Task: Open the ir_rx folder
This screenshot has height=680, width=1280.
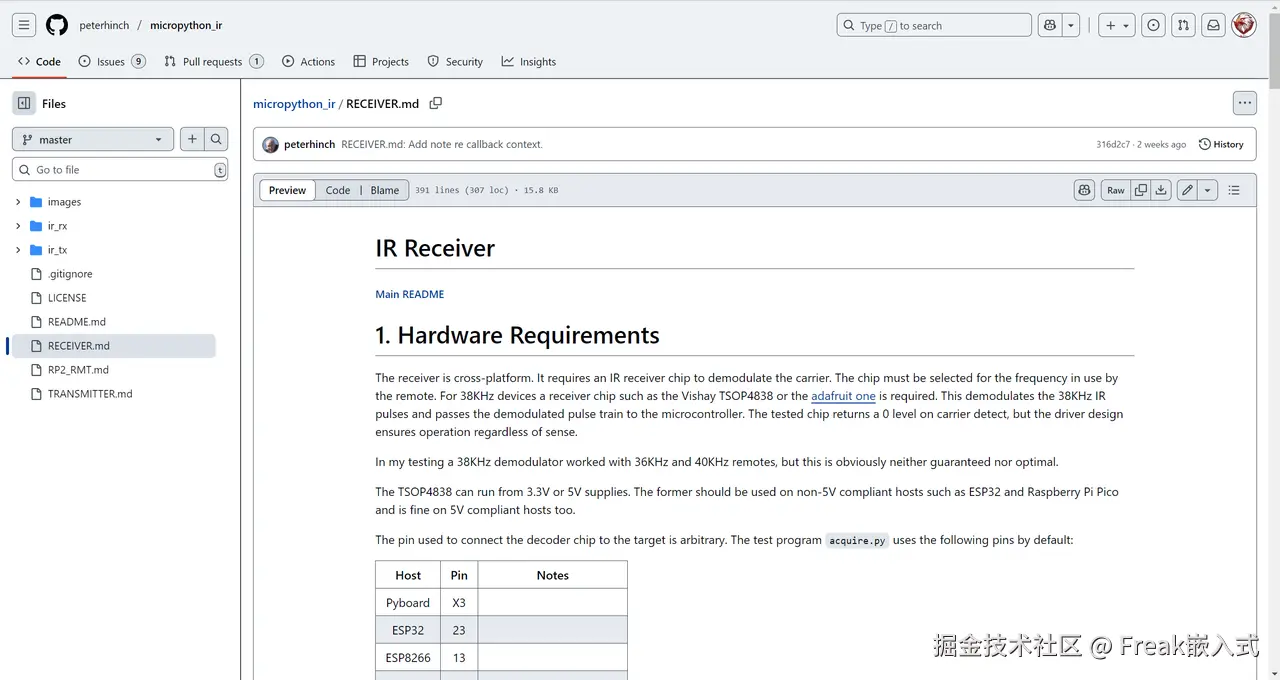Action: click(57, 226)
